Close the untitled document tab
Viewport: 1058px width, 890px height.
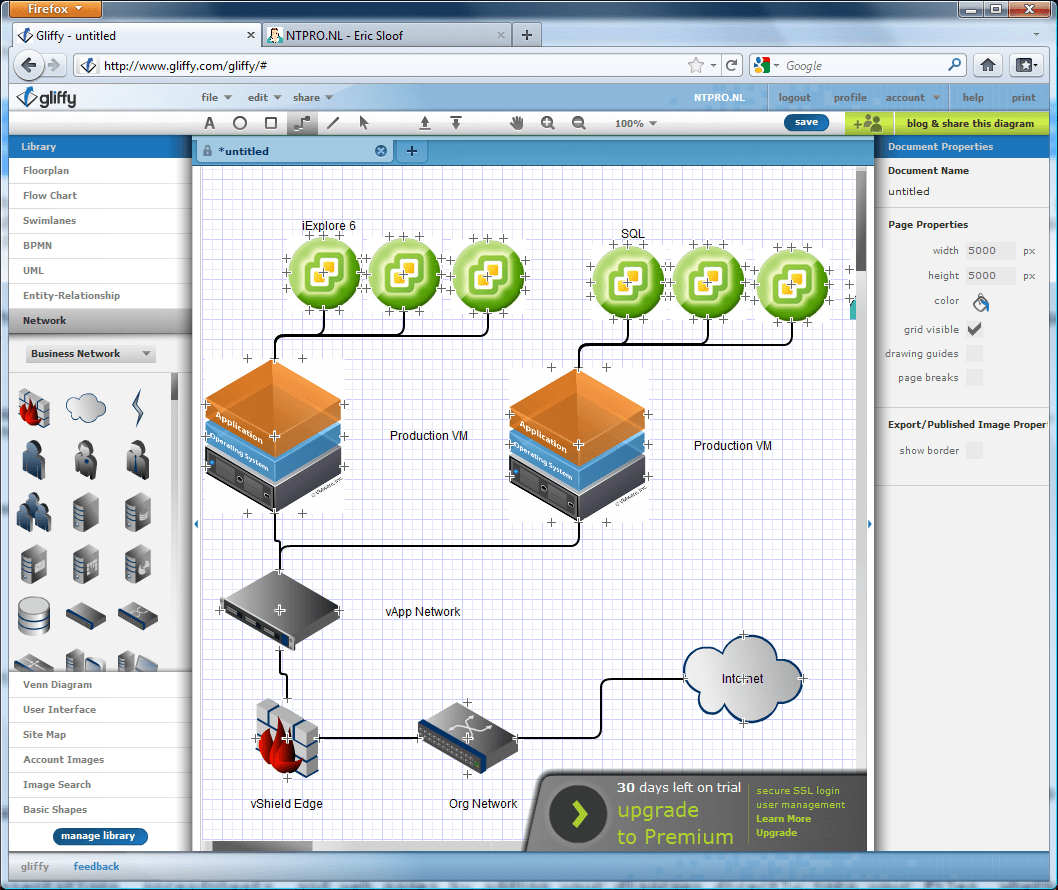click(381, 151)
